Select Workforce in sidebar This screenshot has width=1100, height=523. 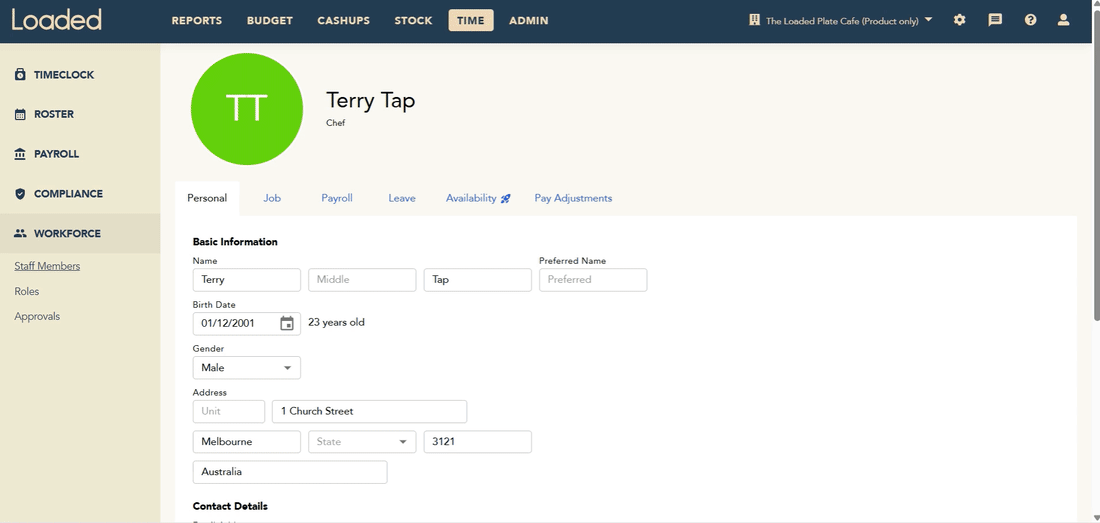click(x=80, y=233)
